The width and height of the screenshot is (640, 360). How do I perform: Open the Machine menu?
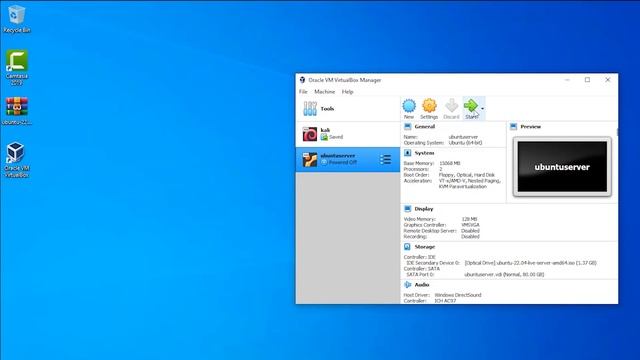(324, 92)
